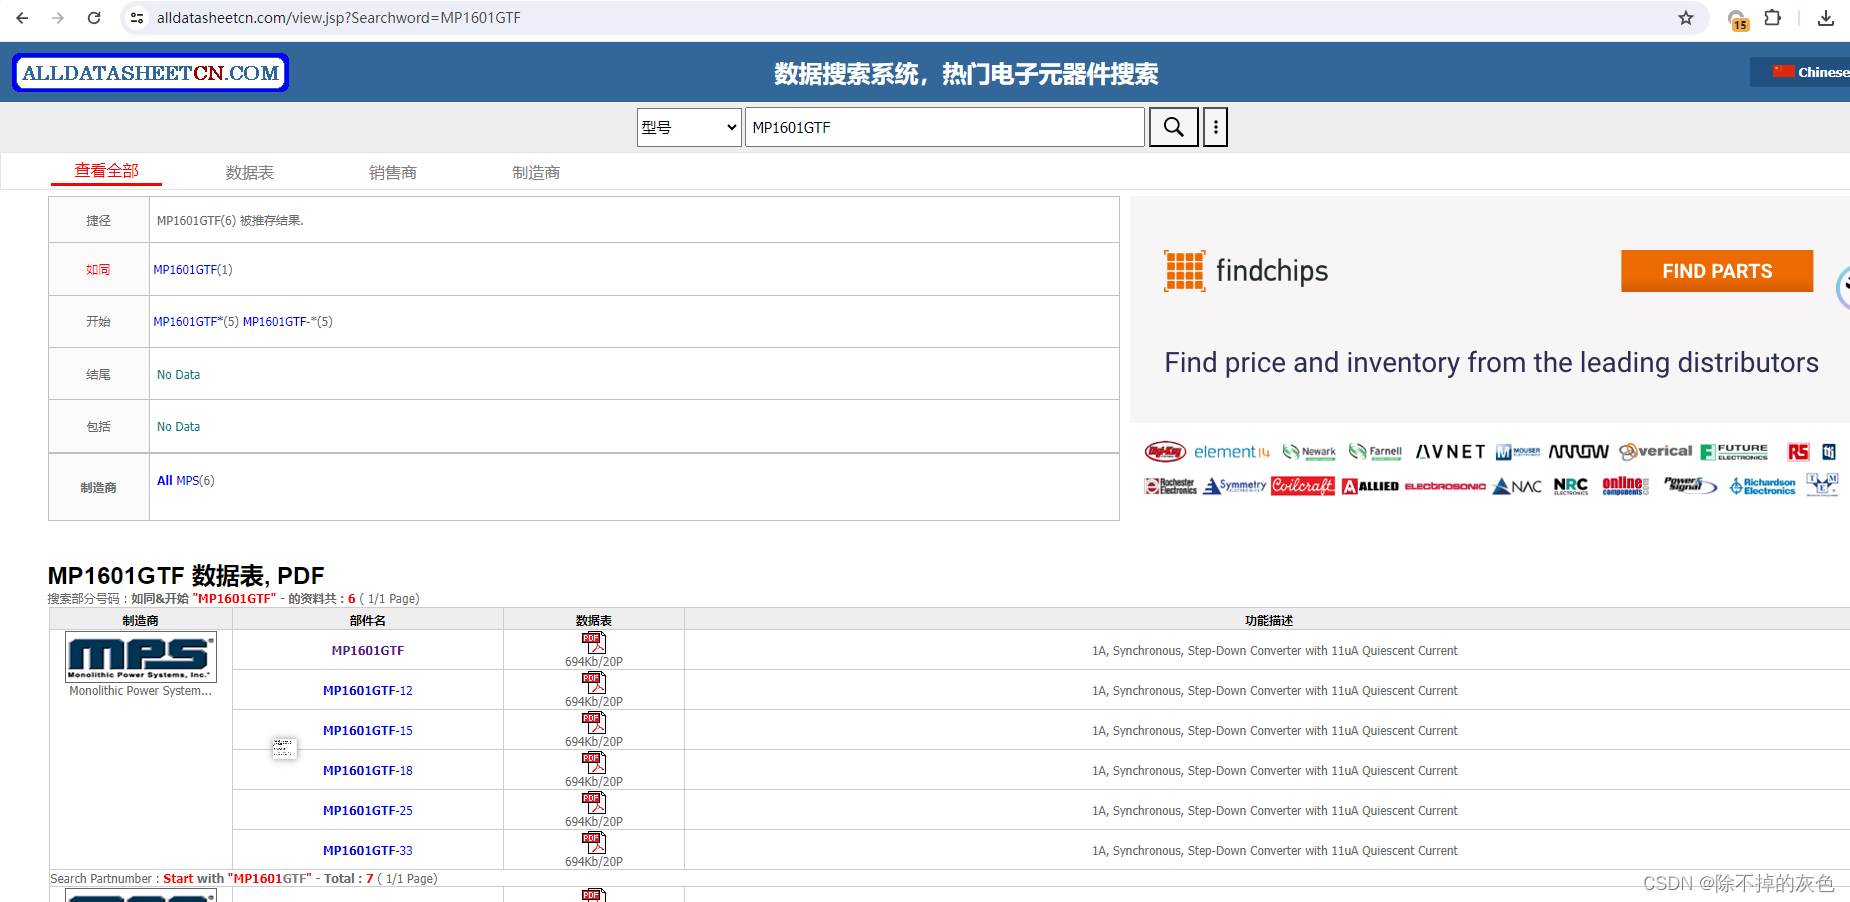Open the MP1601GTF part name link
This screenshot has width=1850, height=902.
(368, 651)
